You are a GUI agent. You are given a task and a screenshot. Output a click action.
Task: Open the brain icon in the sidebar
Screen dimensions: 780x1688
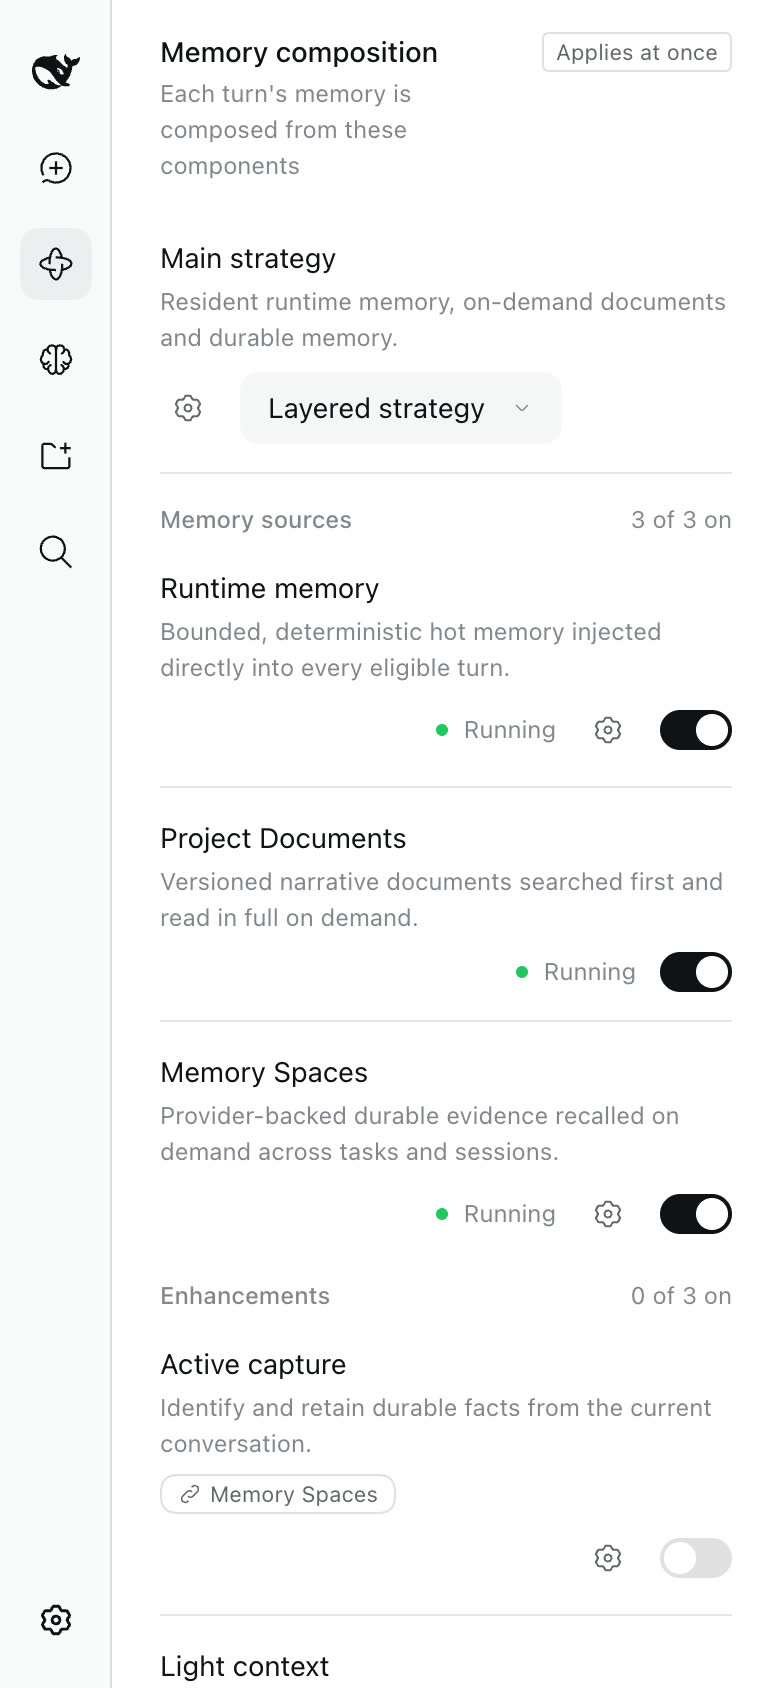coord(56,359)
